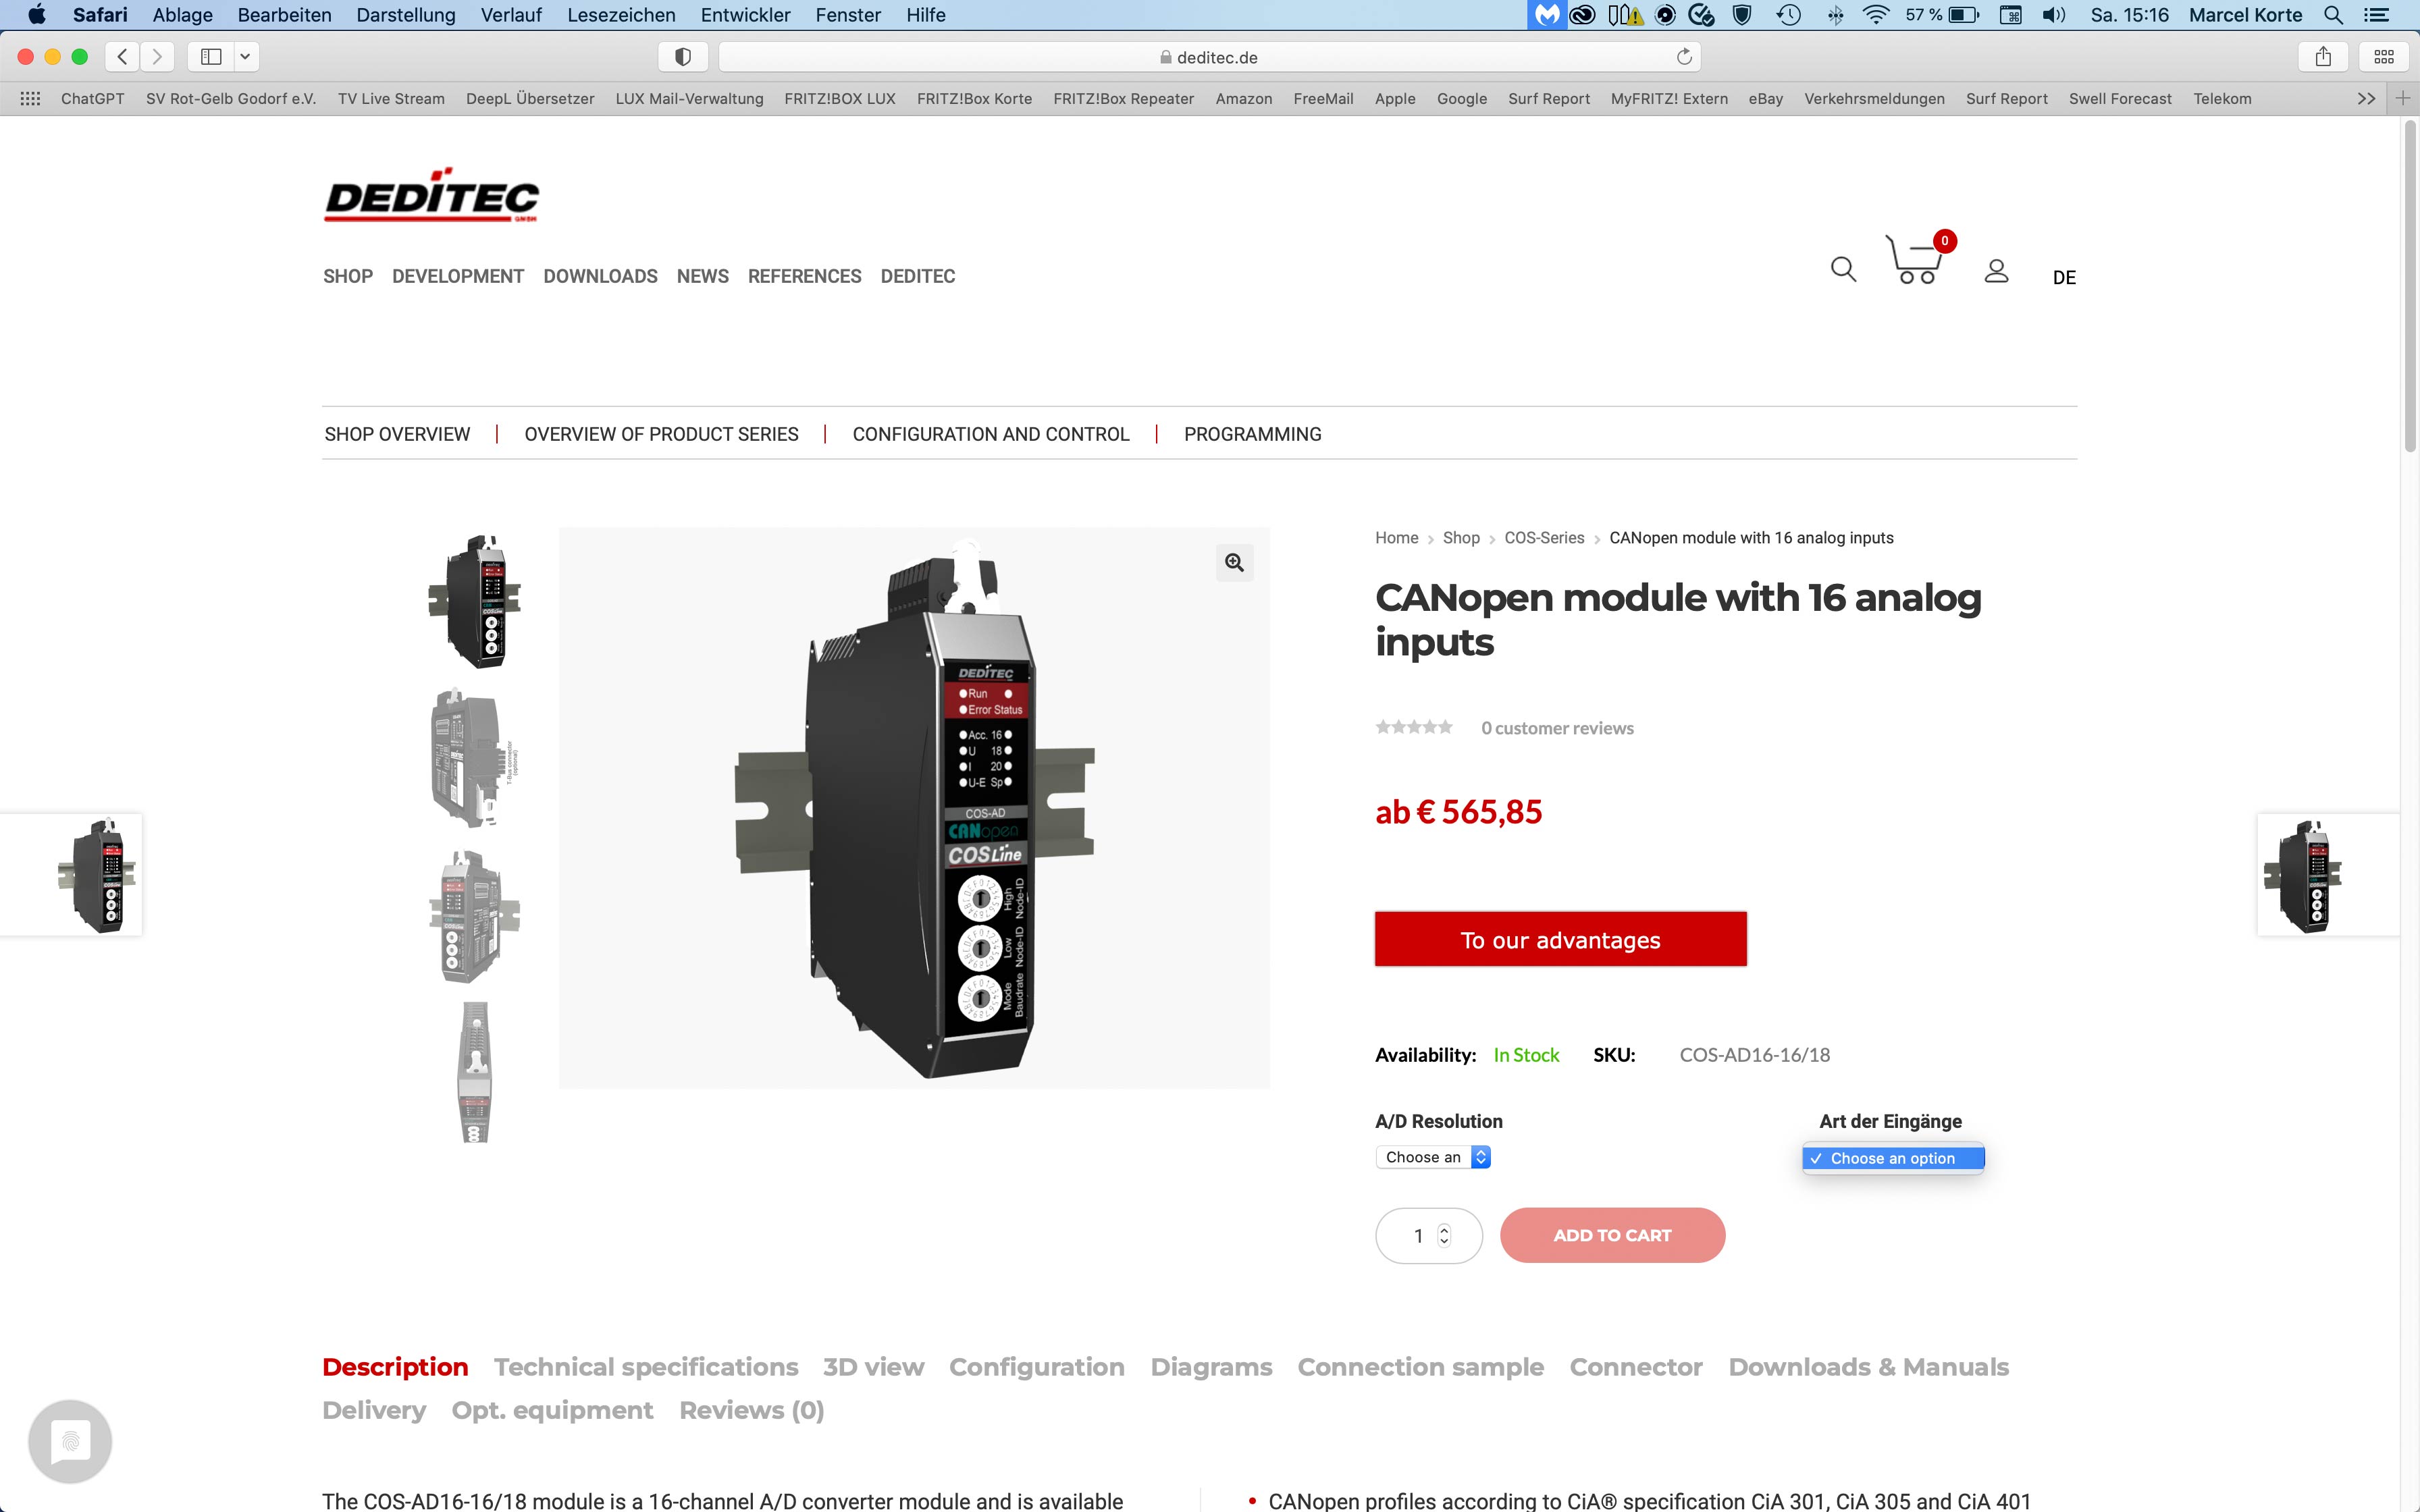Click the quantity stepper arrows
Image resolution: width=2420 pixels, height=1512 pixels.
coord(1444,1236)
